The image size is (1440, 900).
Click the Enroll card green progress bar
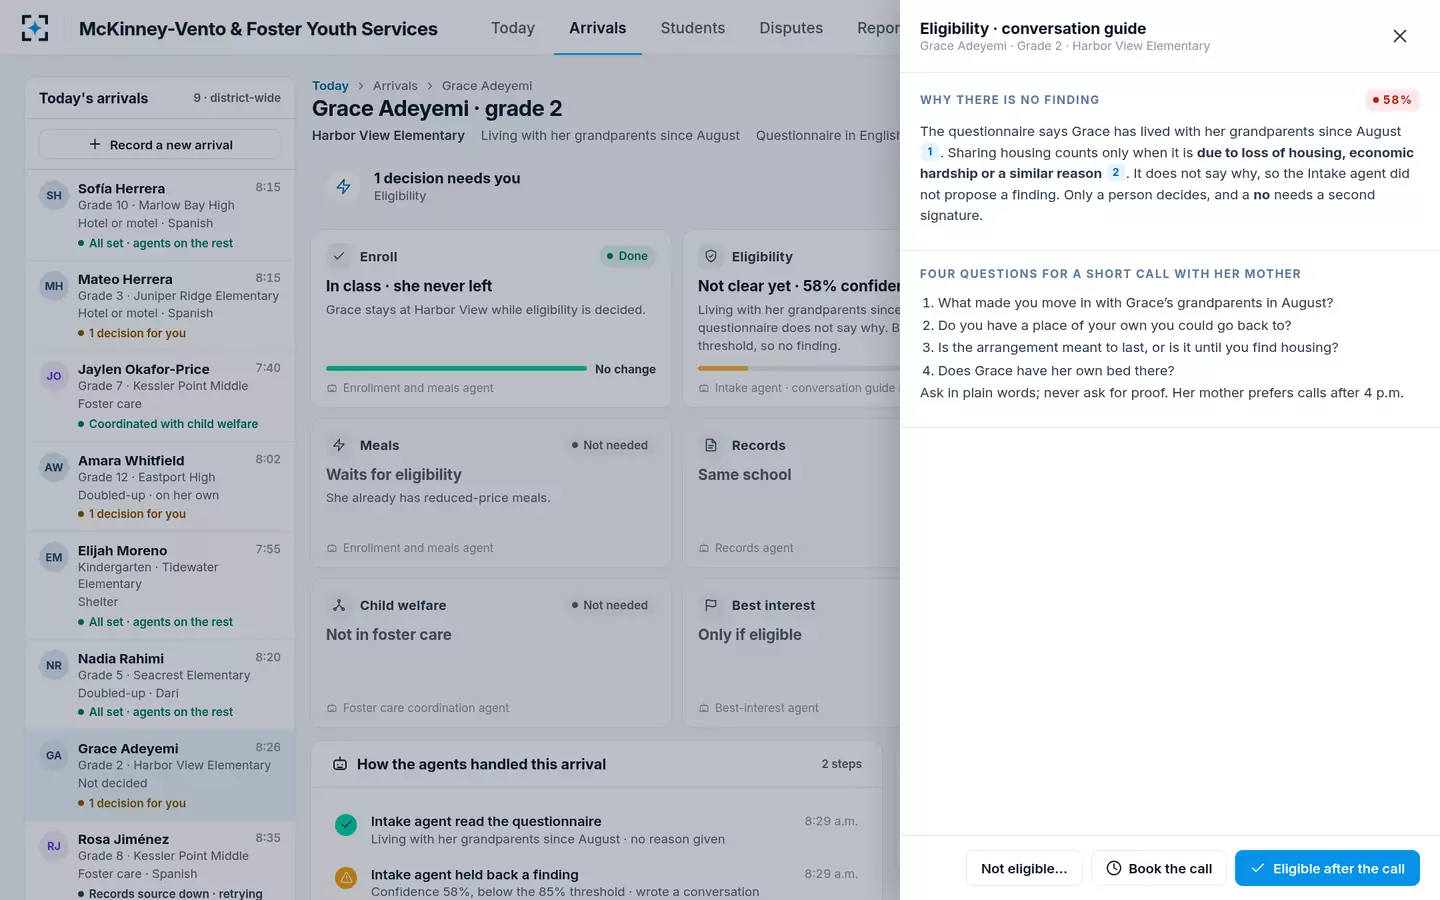456,368
